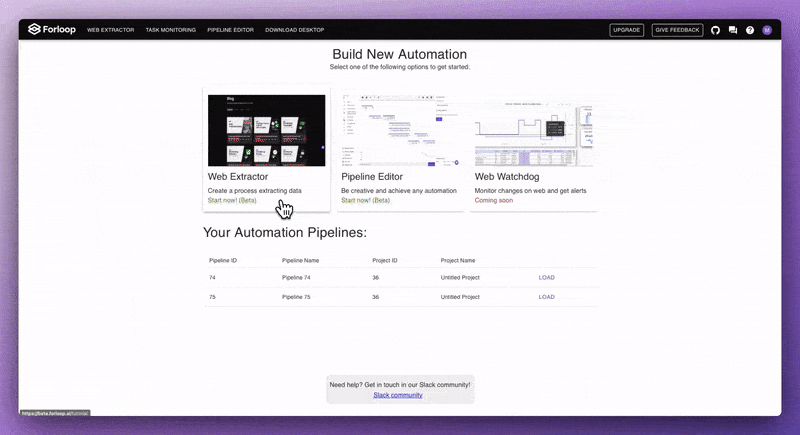Screen dimensions: 800x435
Task: Click Start now under Pipeline Editor
Action: point(365,200)
